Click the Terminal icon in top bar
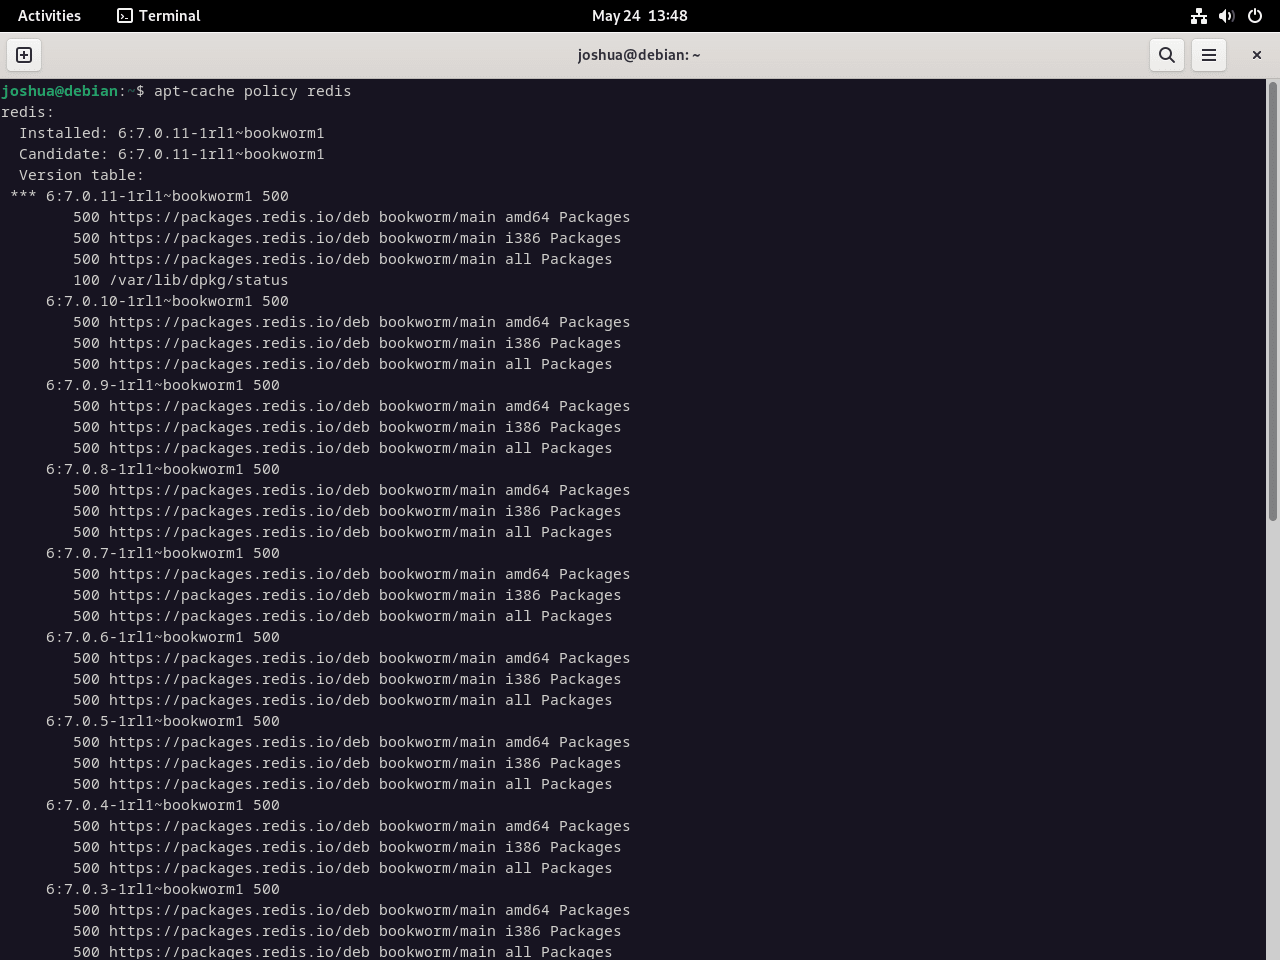The width and height of the screenshot is (1280, 960). [x=125, y=15]
